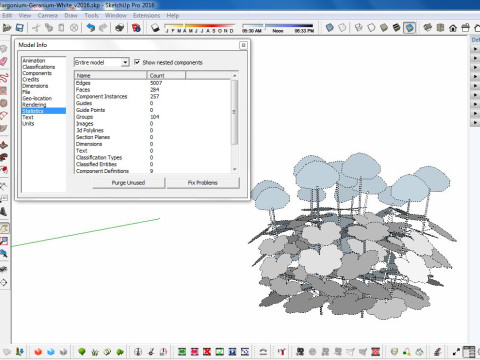Expand last tray panel arrow at right edge
The image size is (480, 360).
pos(475,123)
